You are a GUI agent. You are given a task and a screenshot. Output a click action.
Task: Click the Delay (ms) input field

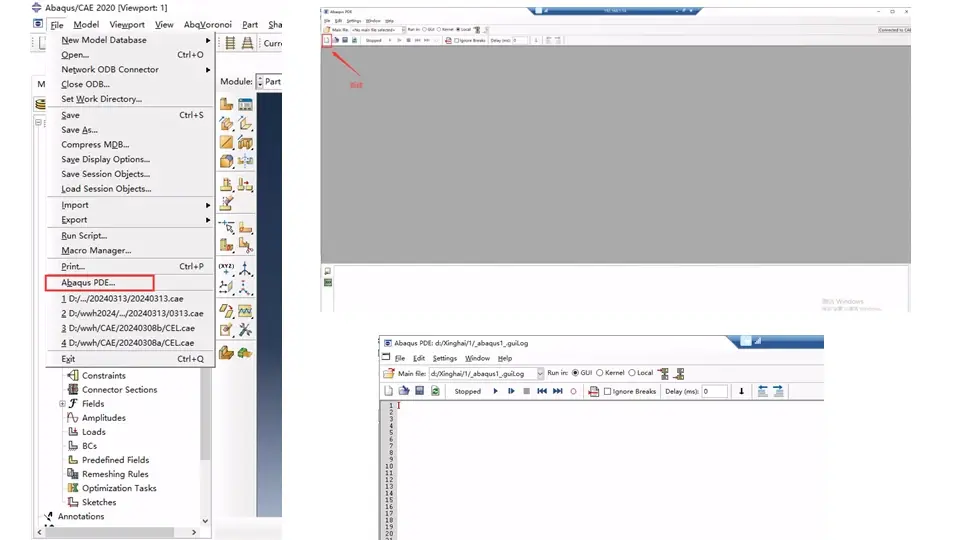(x=714, y=391)
